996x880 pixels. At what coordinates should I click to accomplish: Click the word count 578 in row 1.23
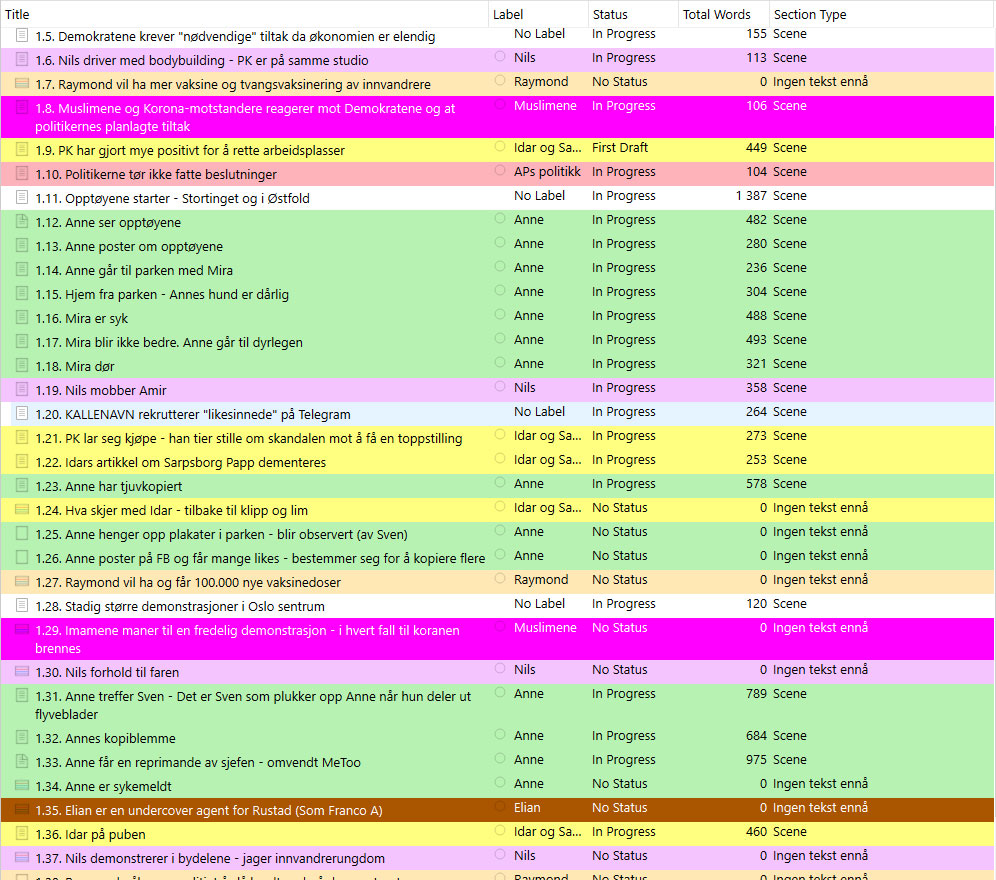[756, 484]
